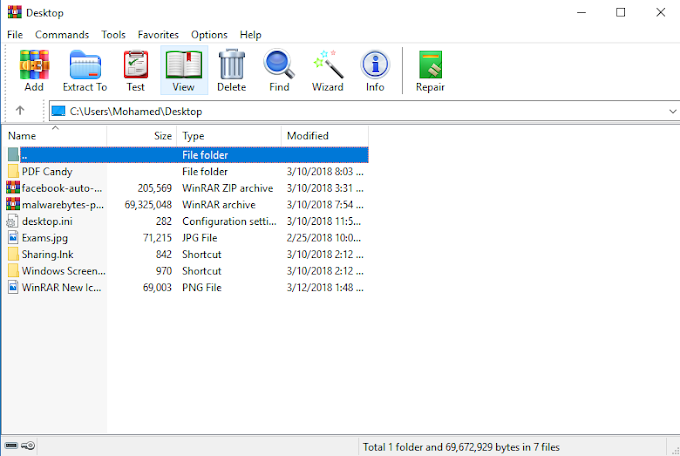Click size value 205,569
Viewport: 680px width, 456px height.
click(155, 188)
